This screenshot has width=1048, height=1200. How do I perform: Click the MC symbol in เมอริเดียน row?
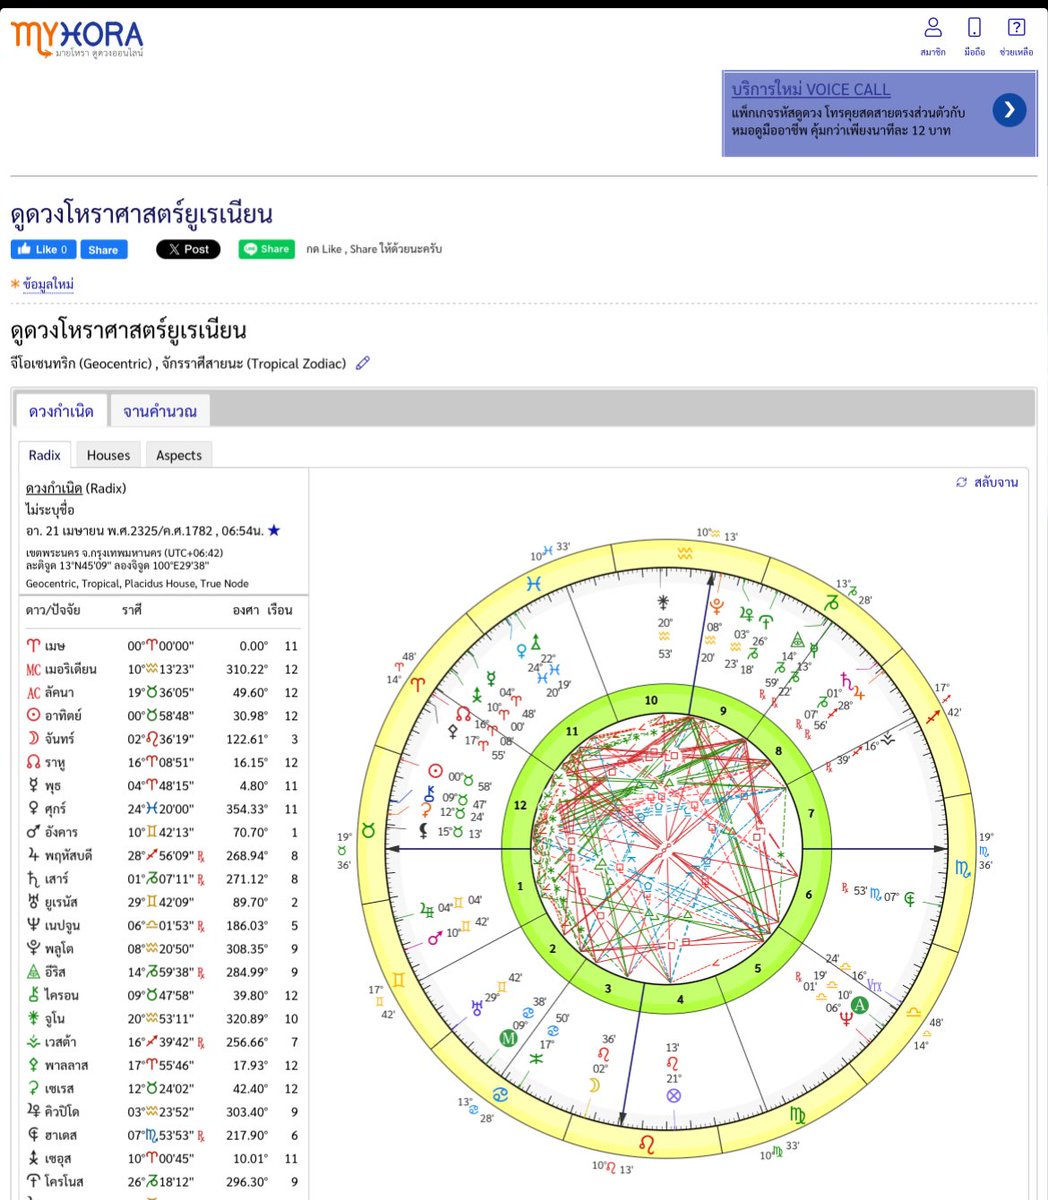(33, 669)
